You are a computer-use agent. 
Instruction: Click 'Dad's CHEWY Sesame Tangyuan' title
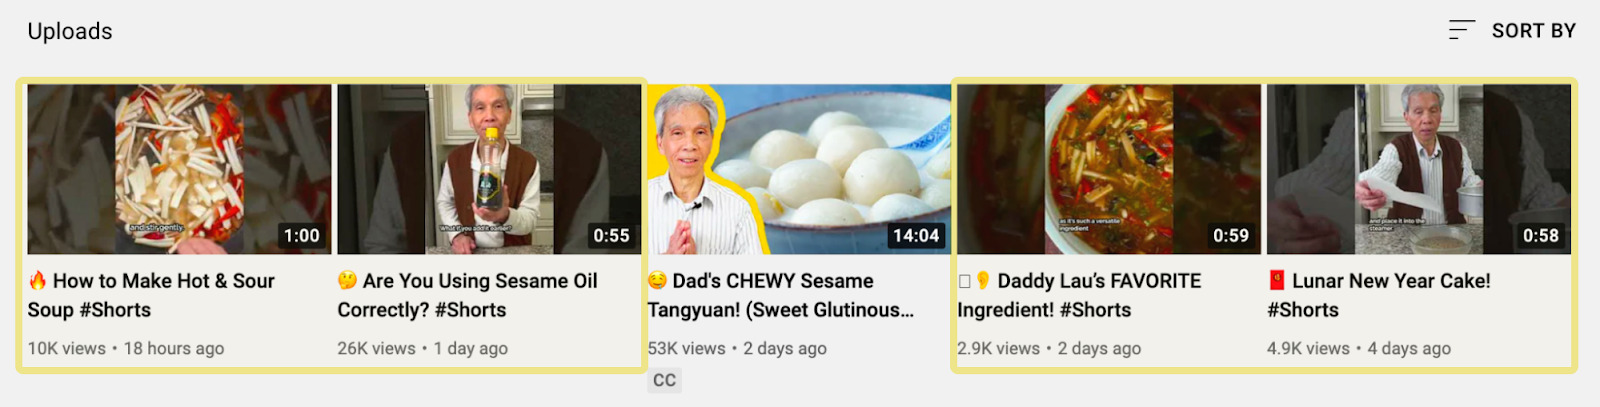(x=781, y=295)
